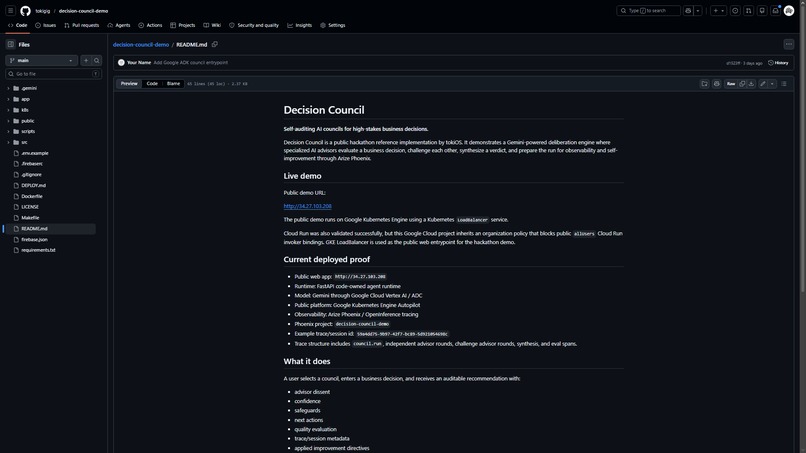This screenshot has height=453, width=806.
Task: Search files with the magnifier button
Action: click(97, 61)
